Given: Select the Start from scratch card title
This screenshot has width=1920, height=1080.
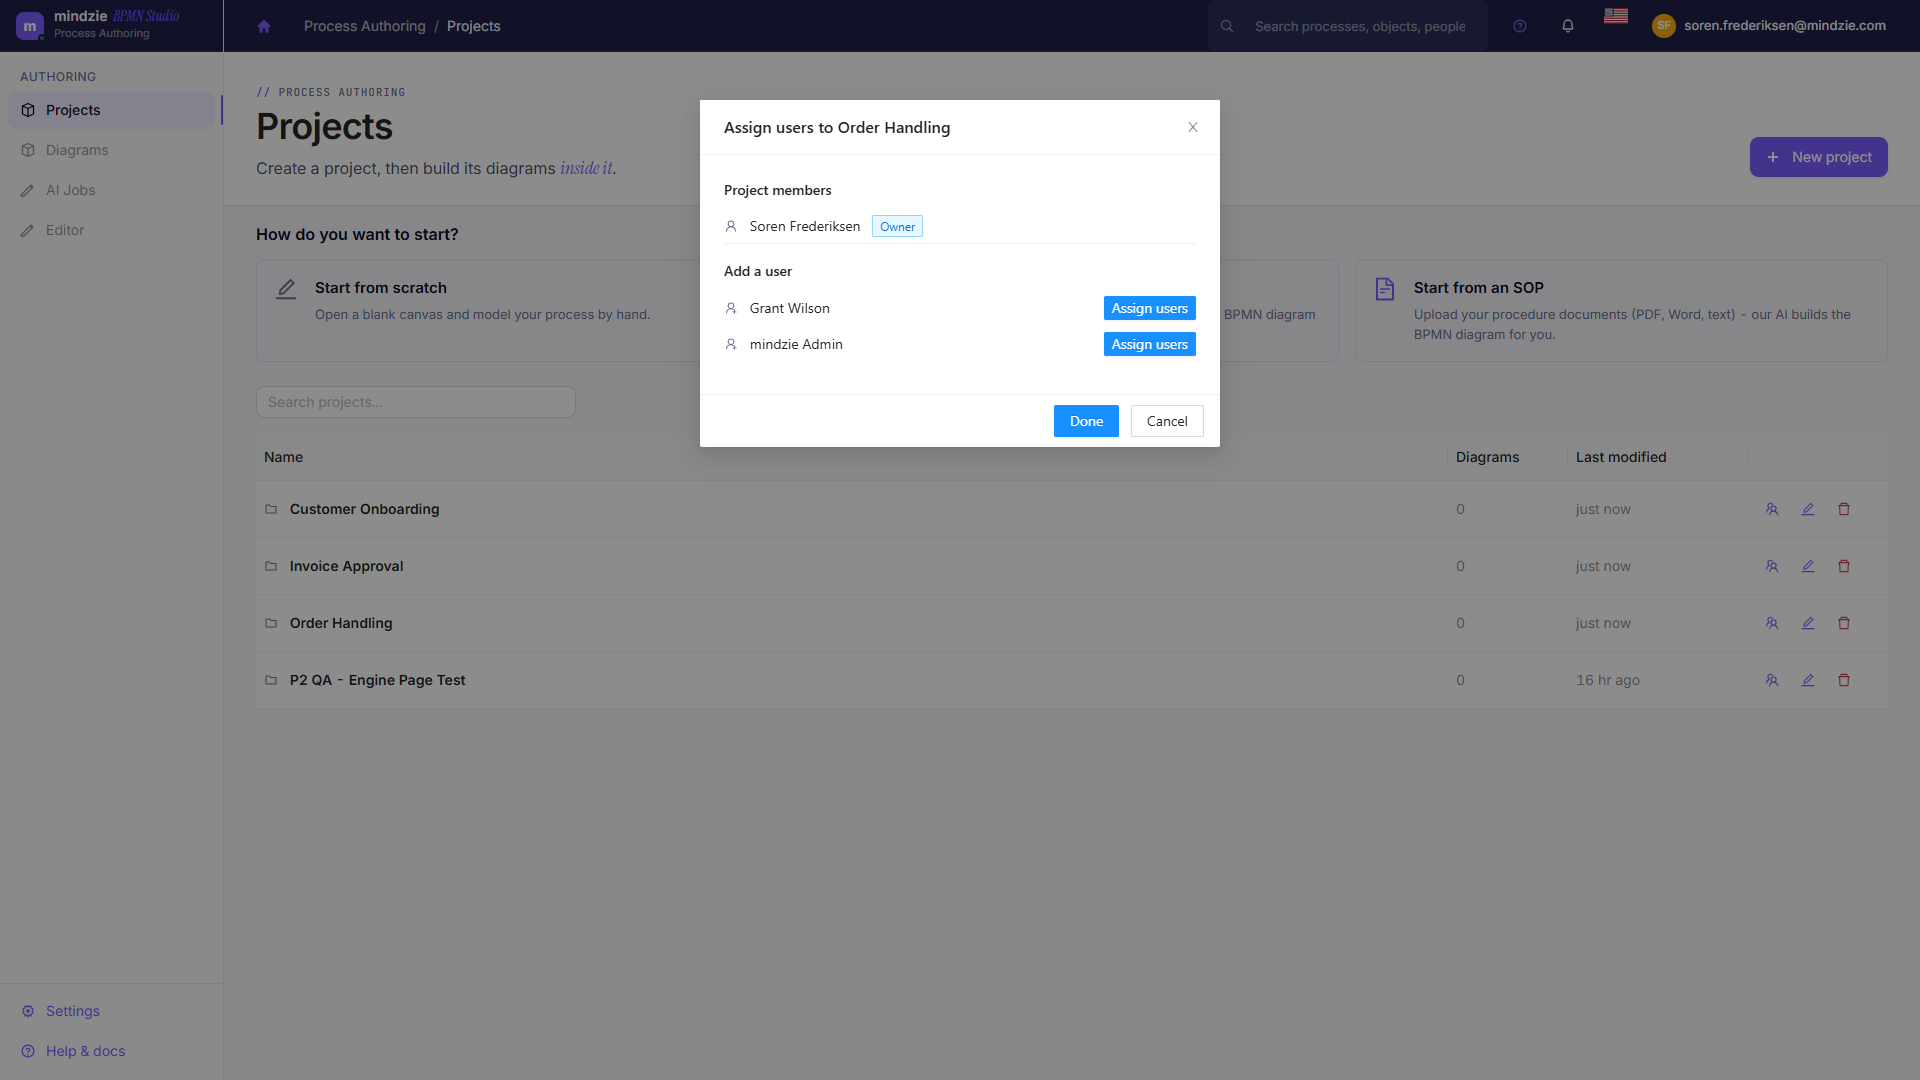Looking at the screenshot, I should (380, 288).
